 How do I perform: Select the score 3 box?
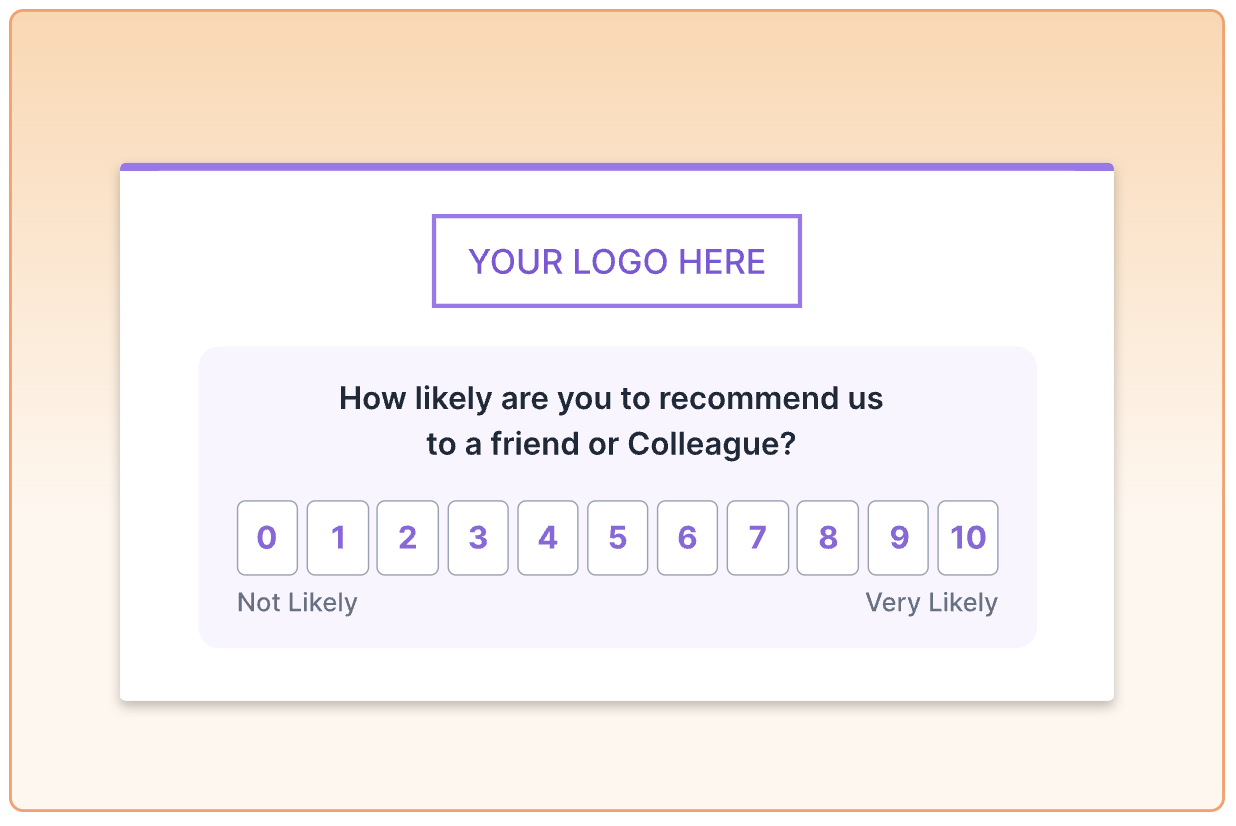[x=478, y=538]
